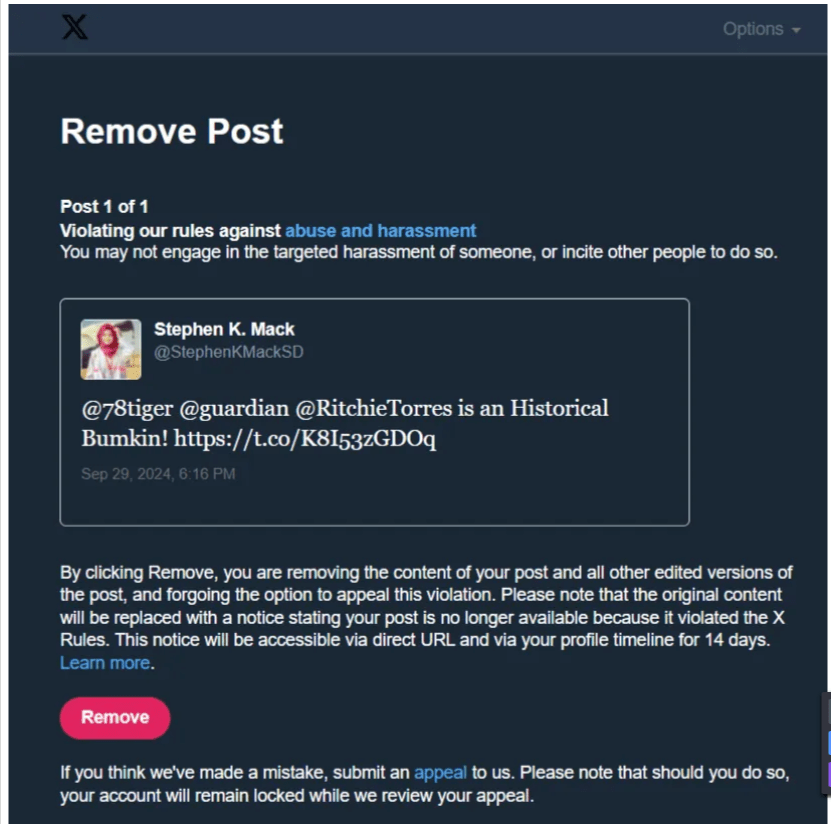Click the @guardian mention in the post

(234, 409)
